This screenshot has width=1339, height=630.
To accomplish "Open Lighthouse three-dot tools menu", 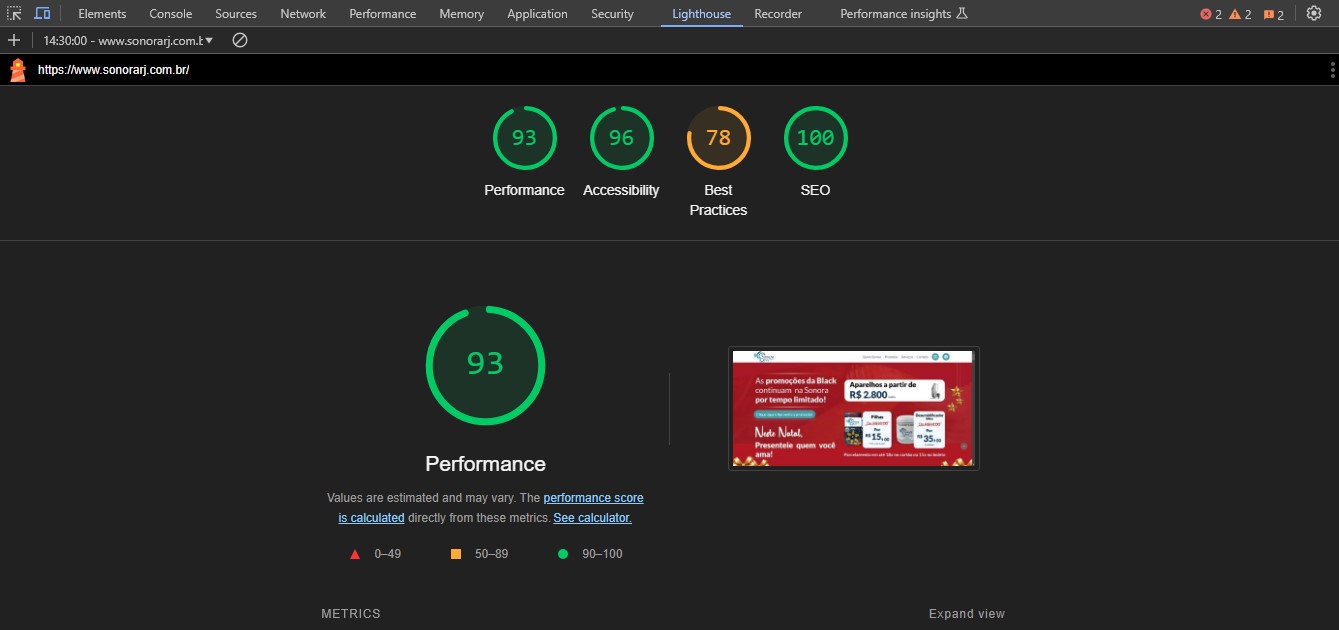I will click(x=1332, y=70).
